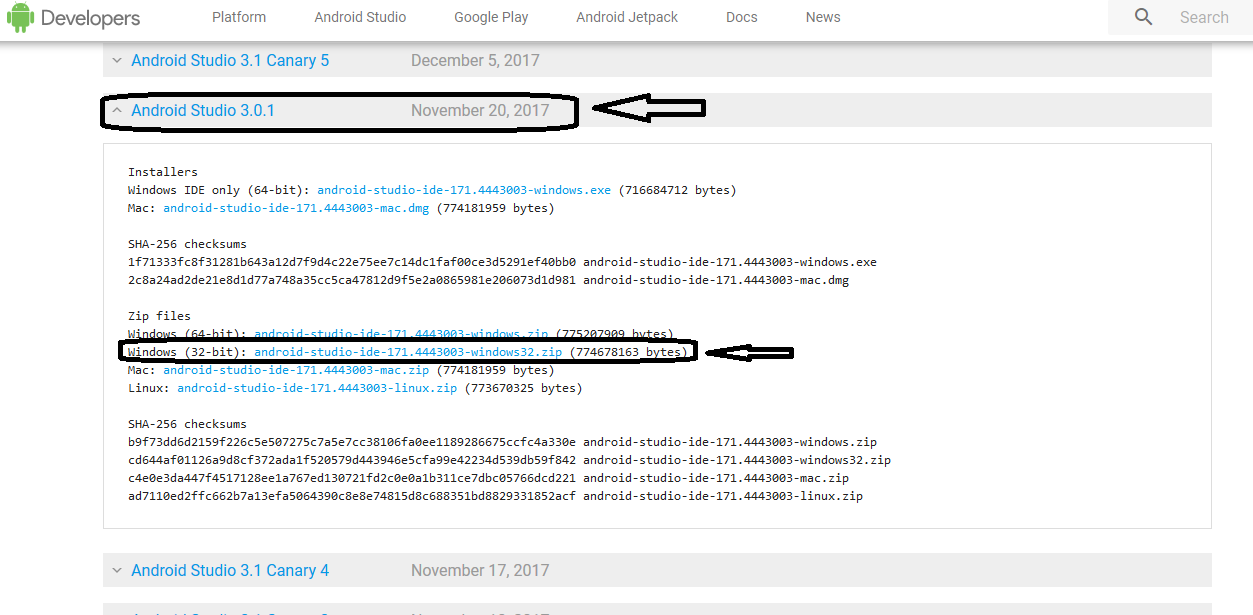The height and width of the screenshot is (615, 1253).
Task: Open the Google Play menu
Action: point(491,17)
